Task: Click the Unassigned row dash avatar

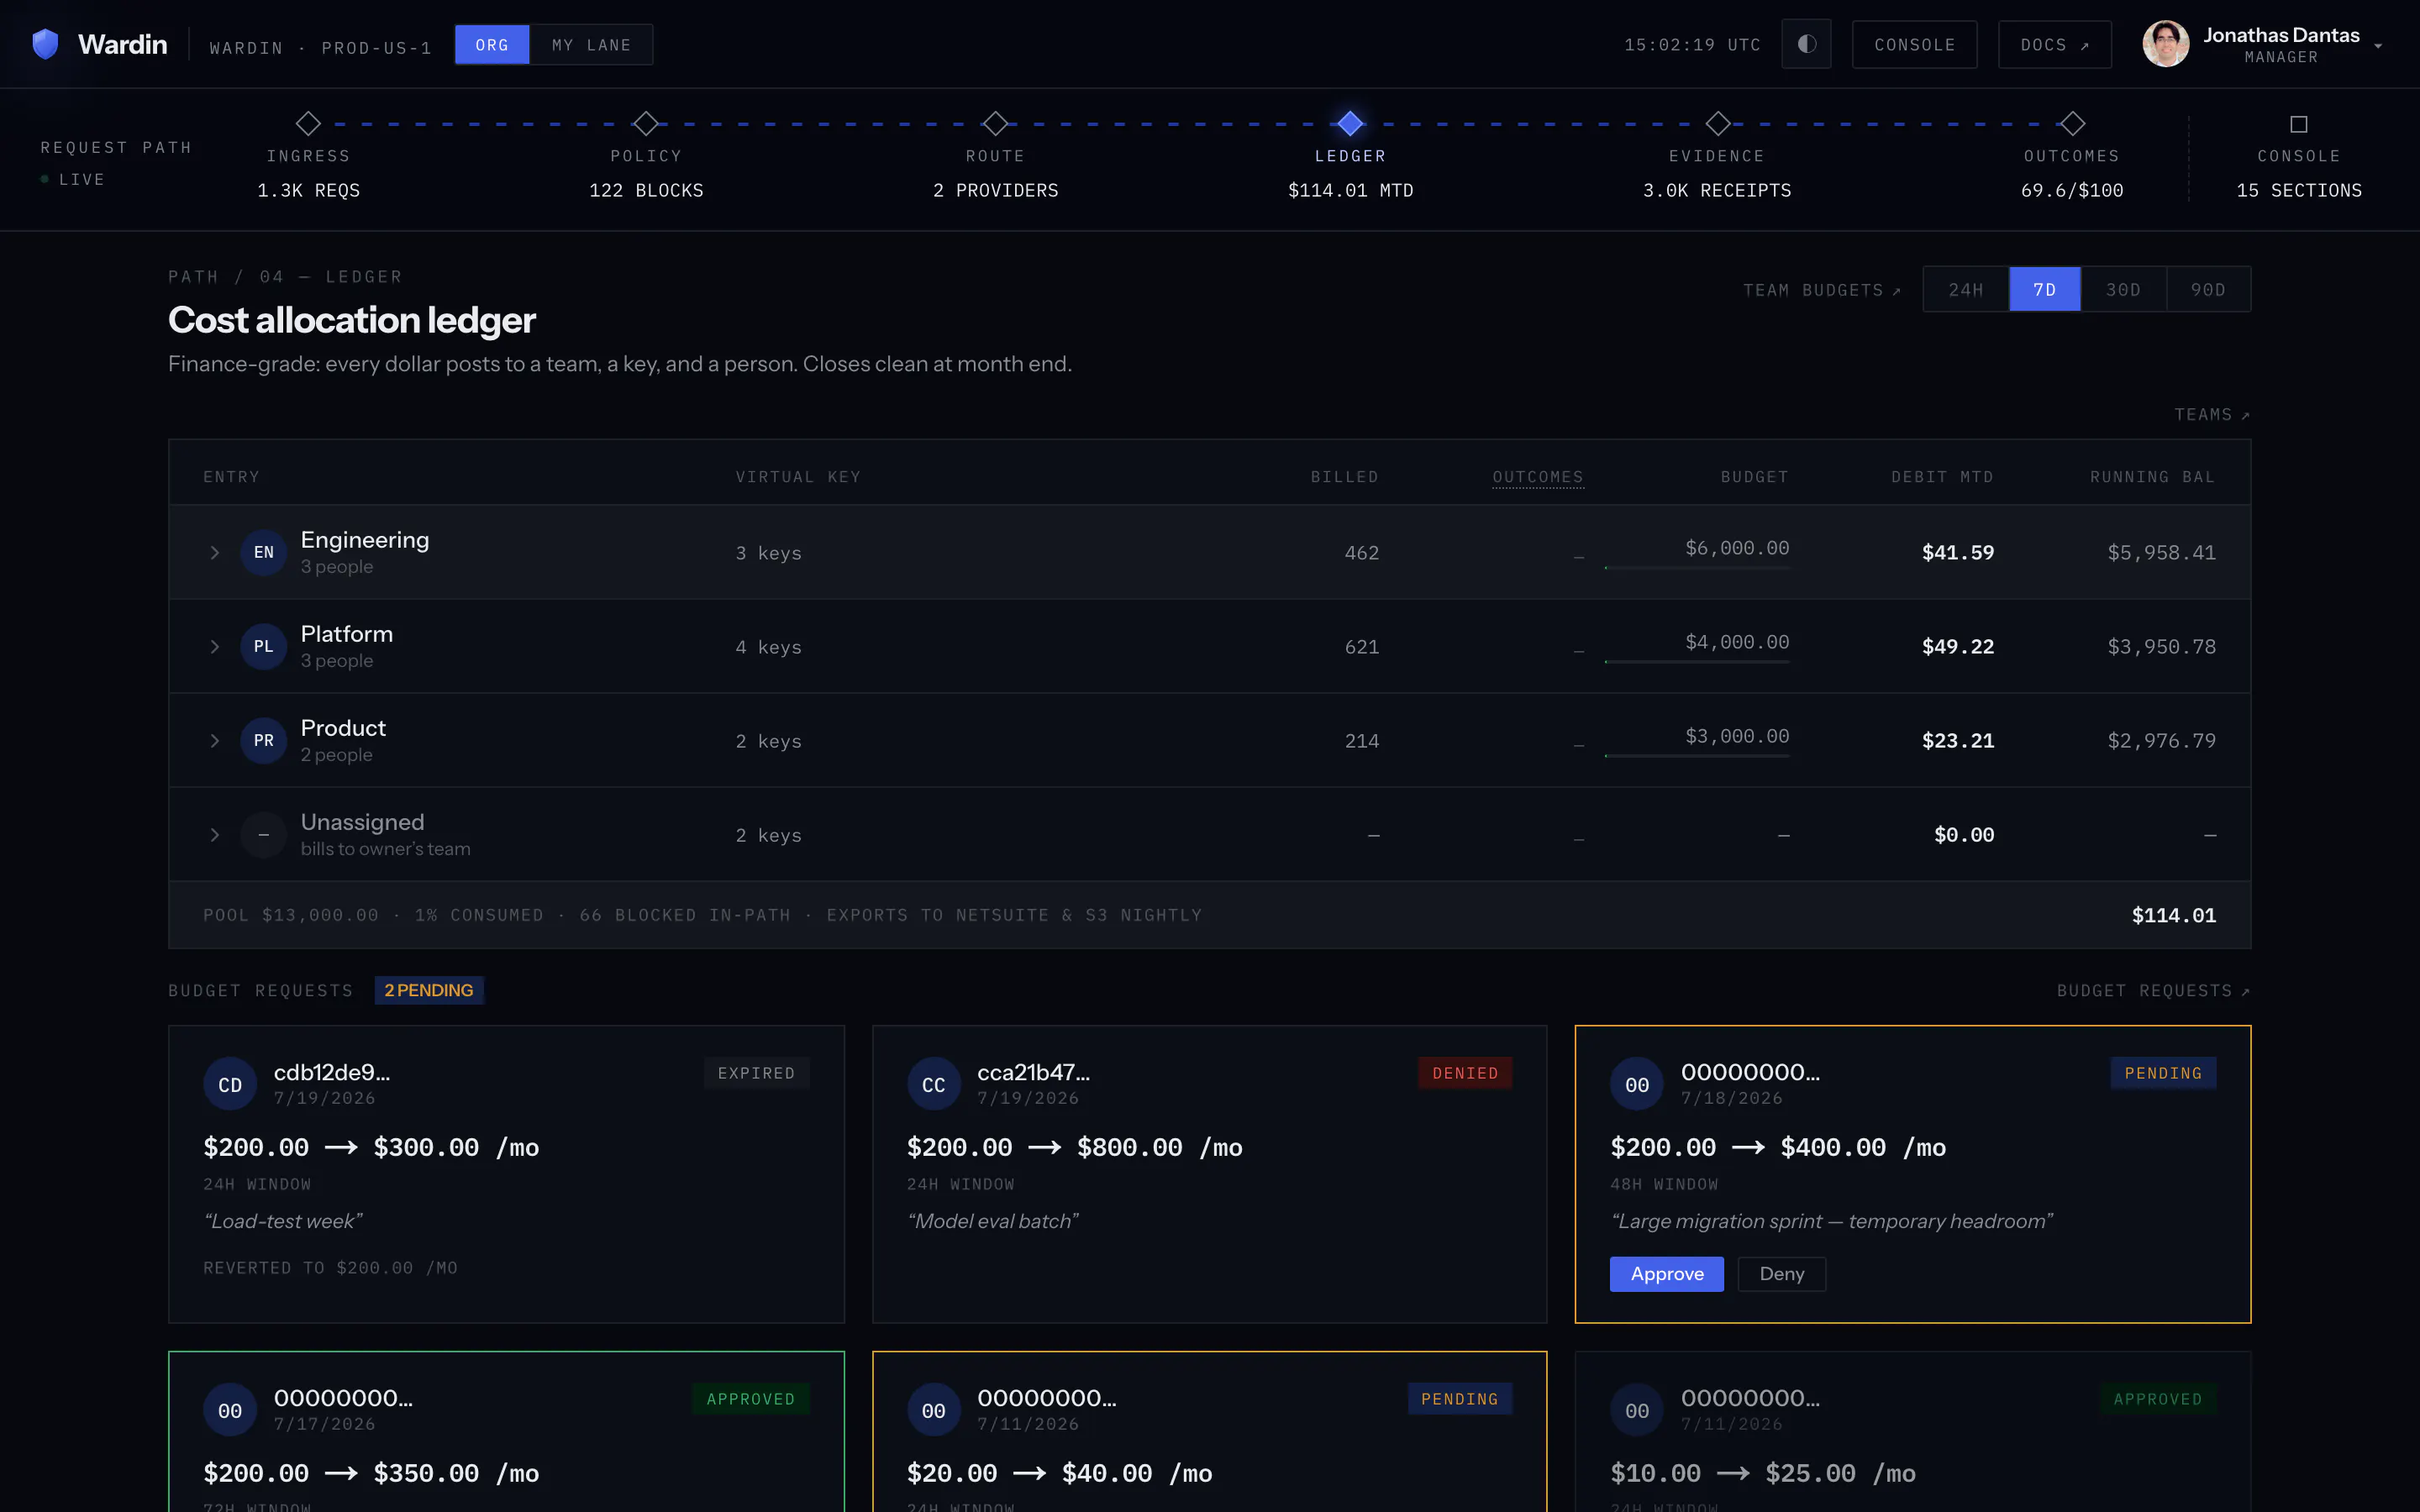Action: (x=264, y=834)
